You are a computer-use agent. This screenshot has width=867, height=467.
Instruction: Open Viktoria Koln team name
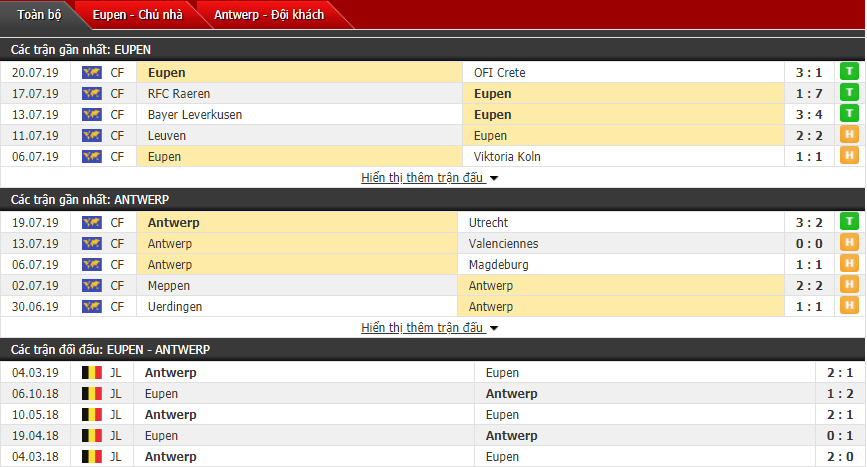point(507,156)
